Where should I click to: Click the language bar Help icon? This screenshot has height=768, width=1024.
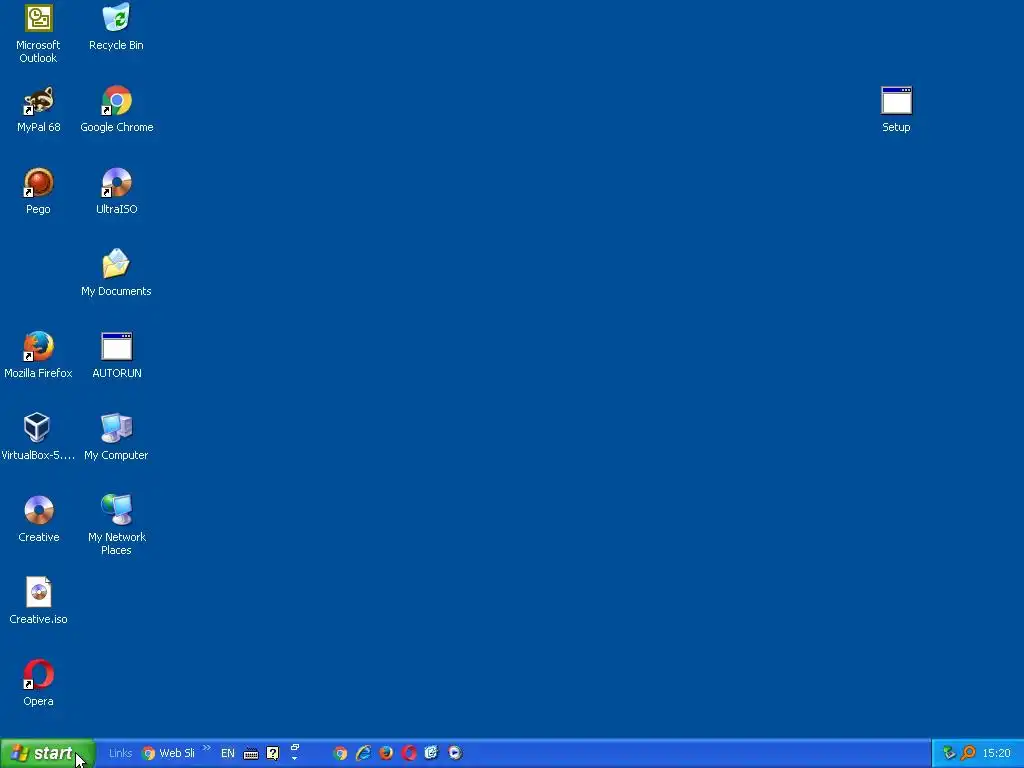coord(272,753)
